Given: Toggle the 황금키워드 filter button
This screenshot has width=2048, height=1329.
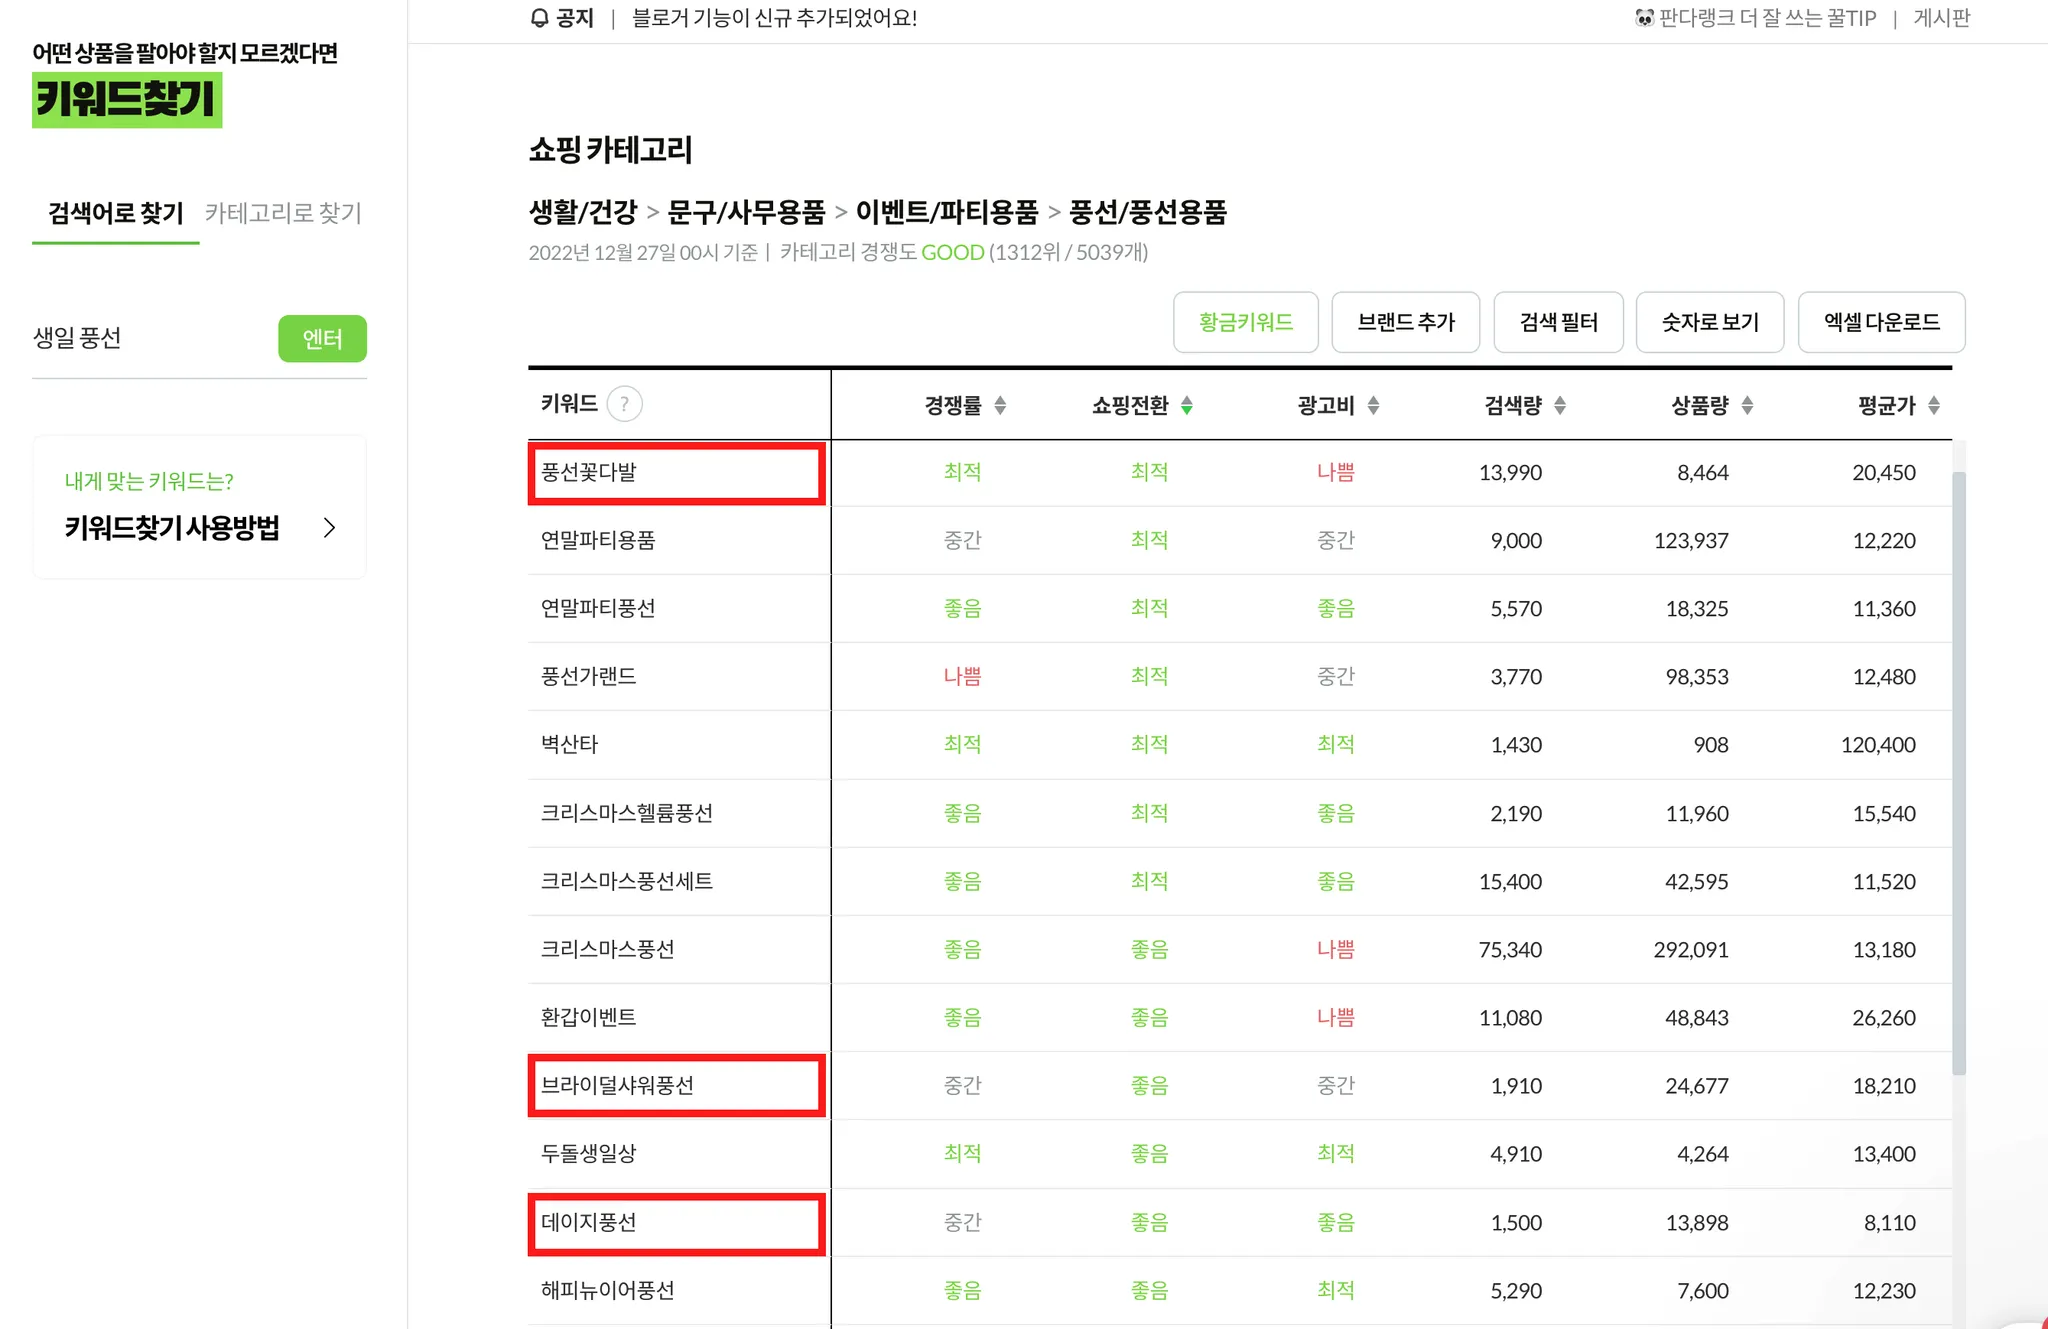Looking at the screenshot, I should click(1245, 322).
